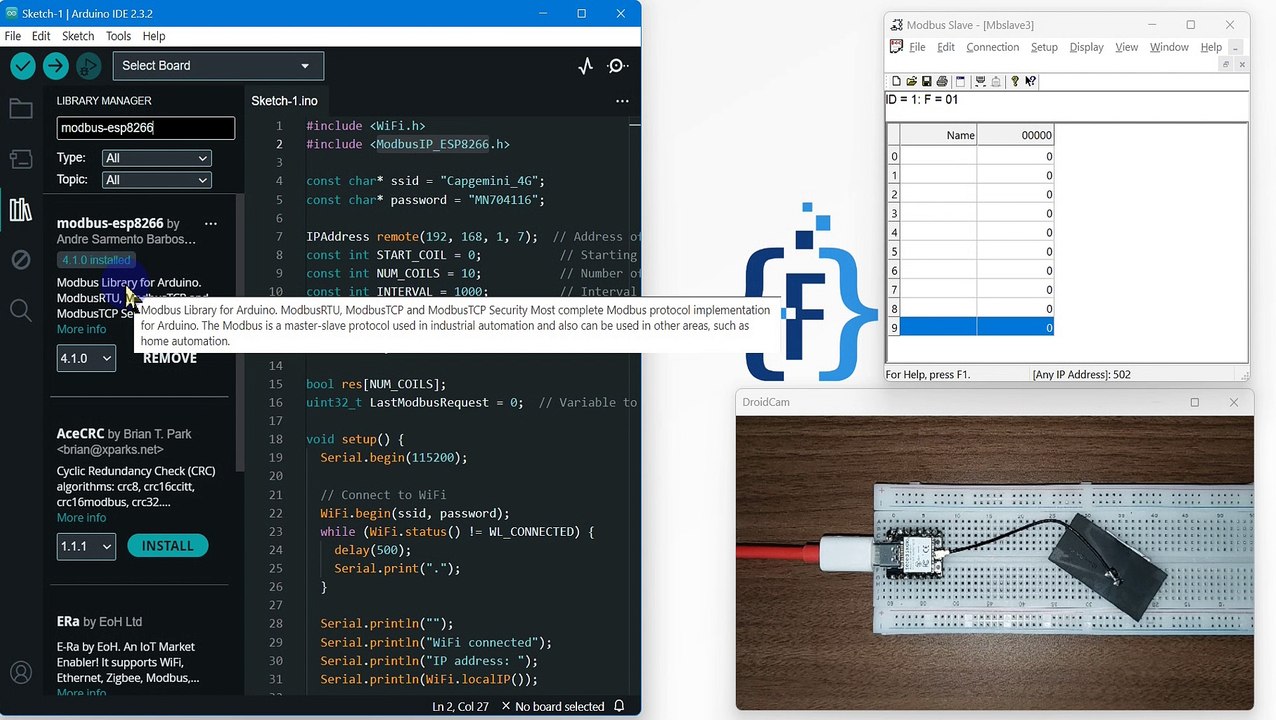Click the About question-mark icon in Modbus Slave

(x=1015, y=81)
